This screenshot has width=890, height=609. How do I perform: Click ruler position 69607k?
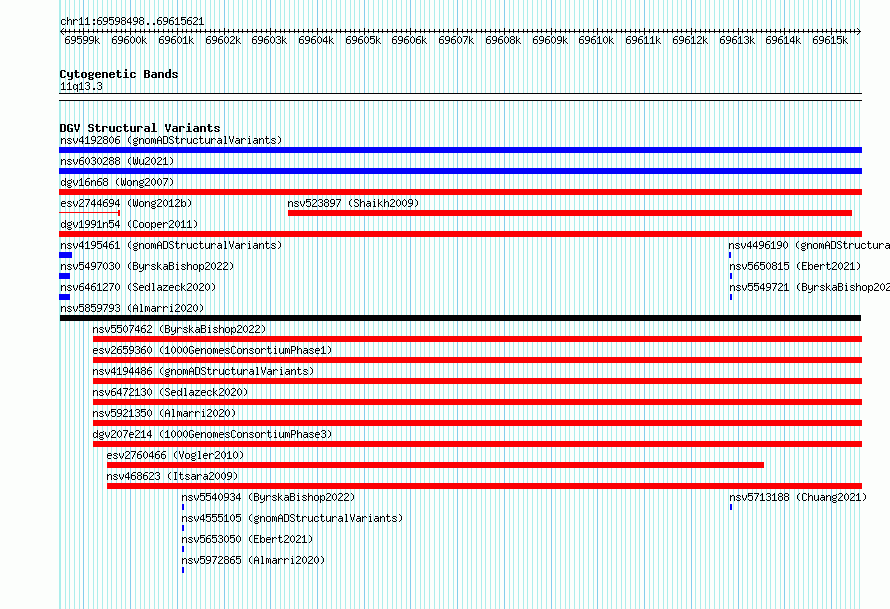point(456,40)
